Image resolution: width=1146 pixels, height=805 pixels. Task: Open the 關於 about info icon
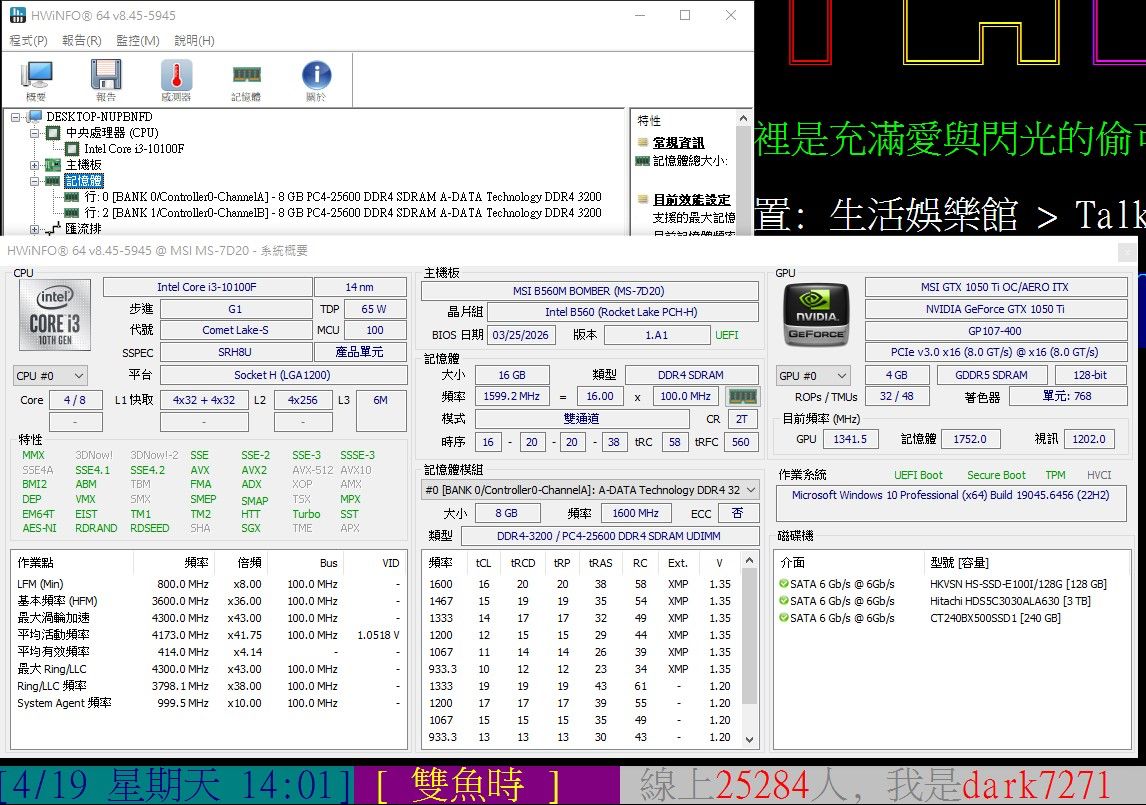(316, 80)
